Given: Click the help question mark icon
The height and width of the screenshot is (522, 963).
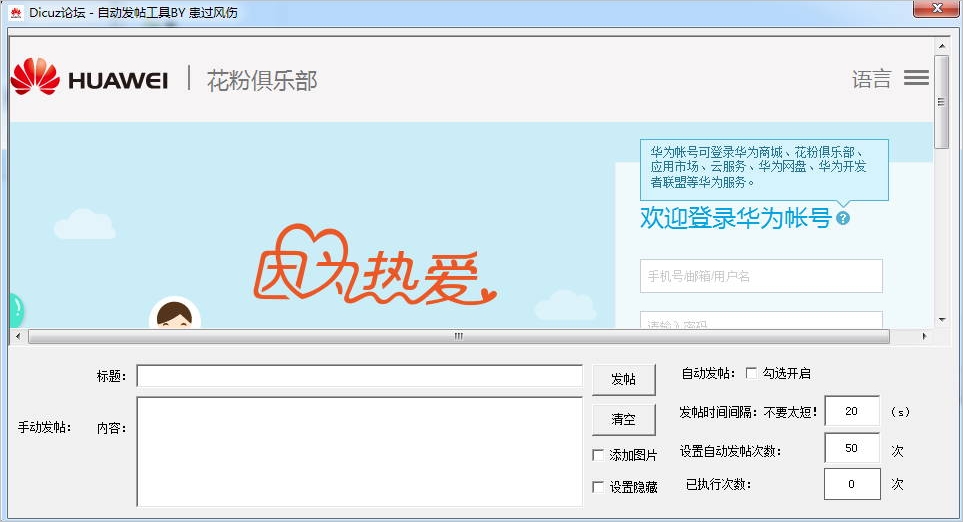Looking at the screenshot, I should (x=843, y=218).
